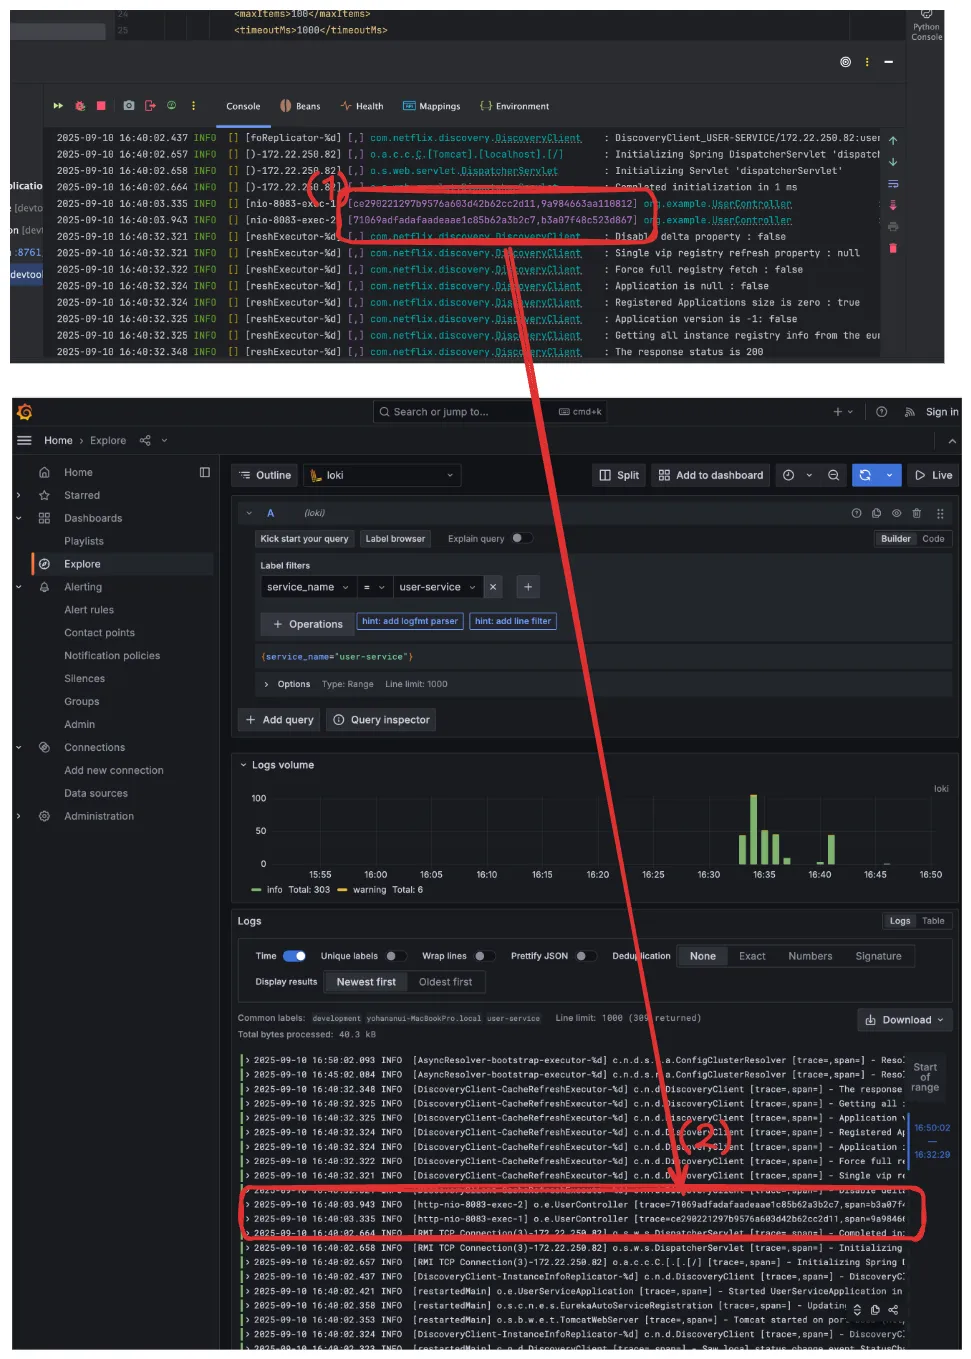Open the service_name label dropdown
The image size is (971, 1359).
308,587
